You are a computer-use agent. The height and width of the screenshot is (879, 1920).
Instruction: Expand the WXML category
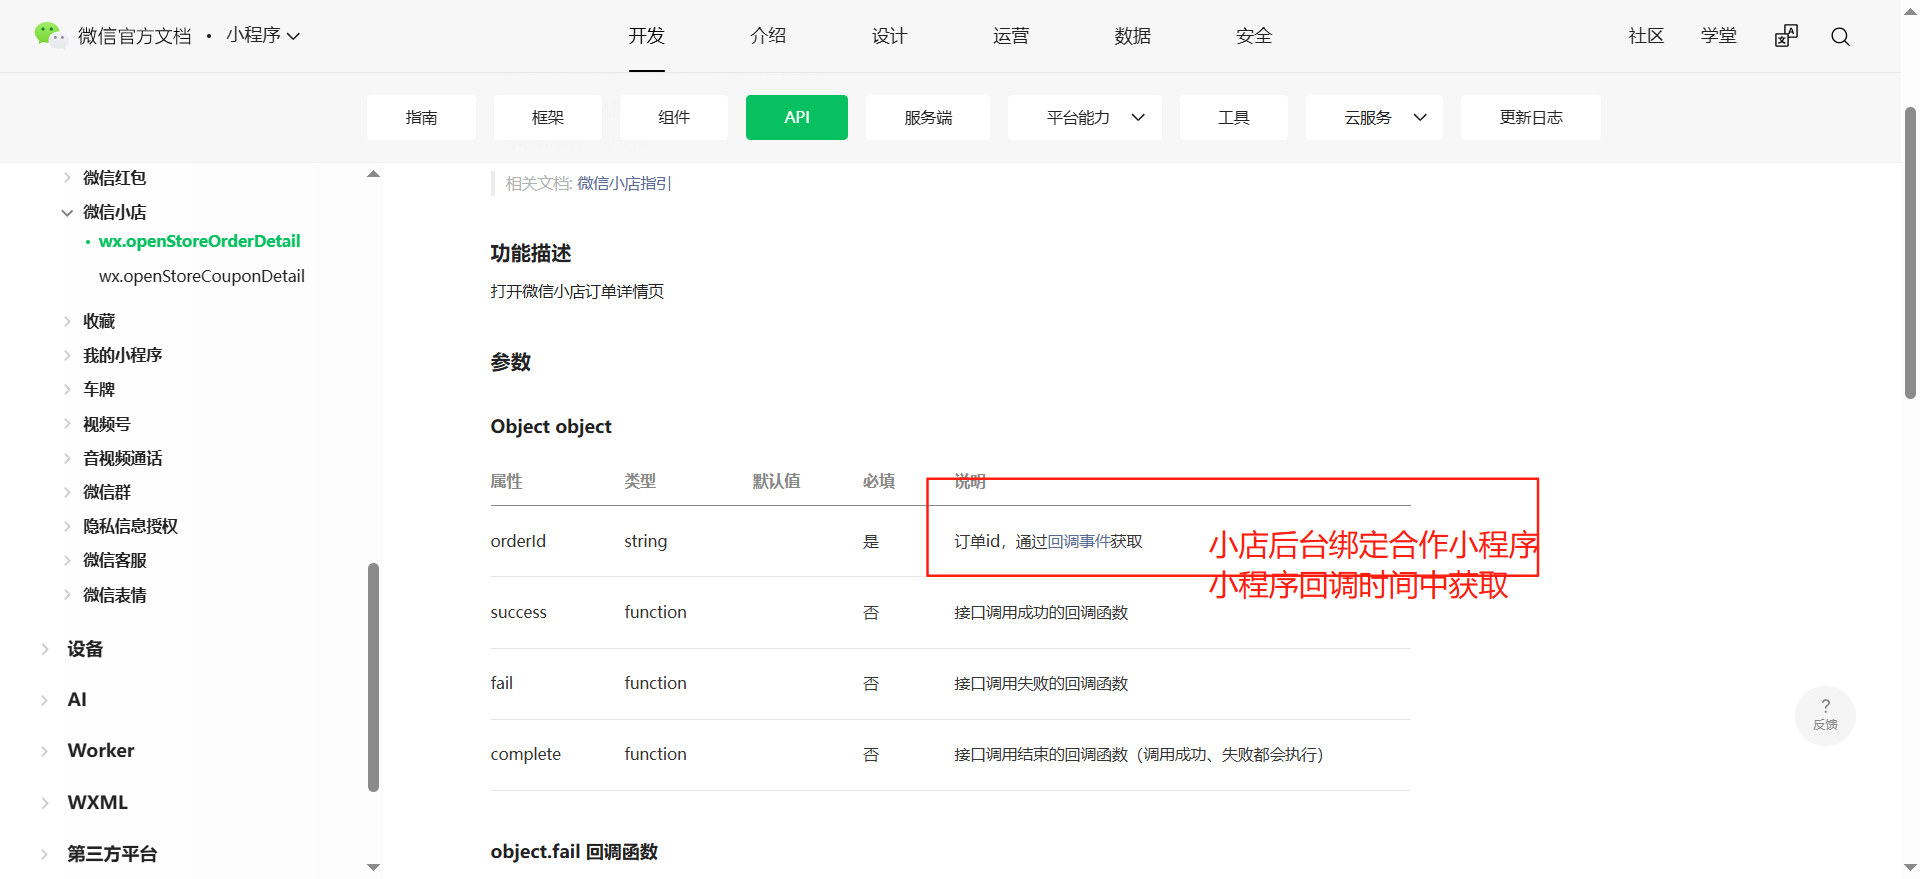45,803
